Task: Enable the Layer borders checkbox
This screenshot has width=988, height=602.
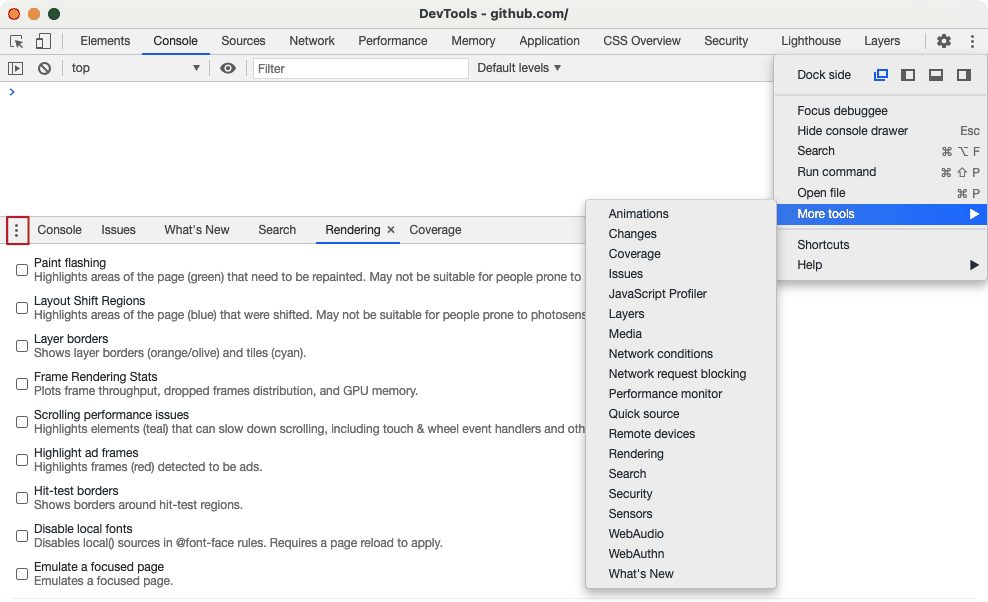Action: [22, 346]
